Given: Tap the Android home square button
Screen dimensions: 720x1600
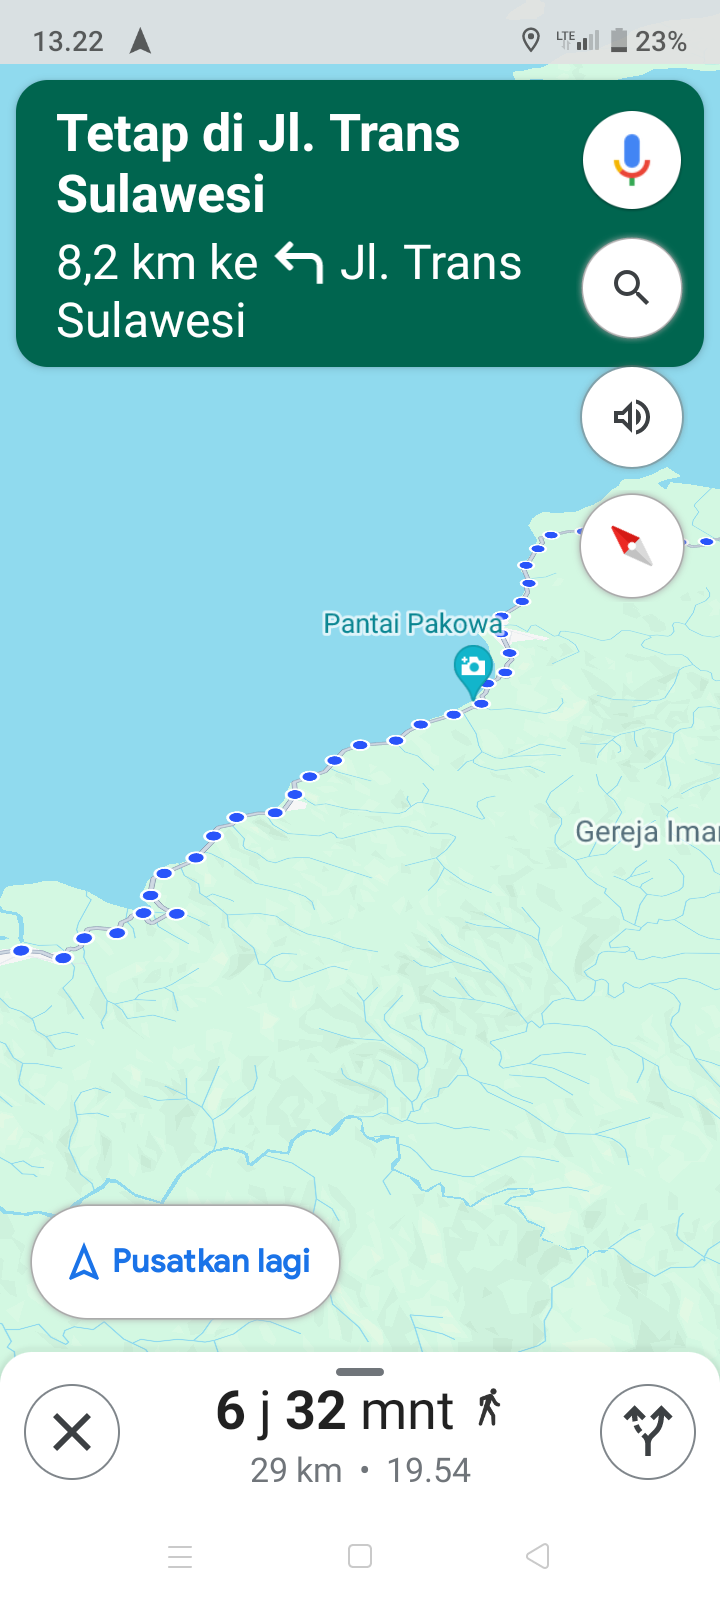Looking at the screenshot, I should [360, 1556].
